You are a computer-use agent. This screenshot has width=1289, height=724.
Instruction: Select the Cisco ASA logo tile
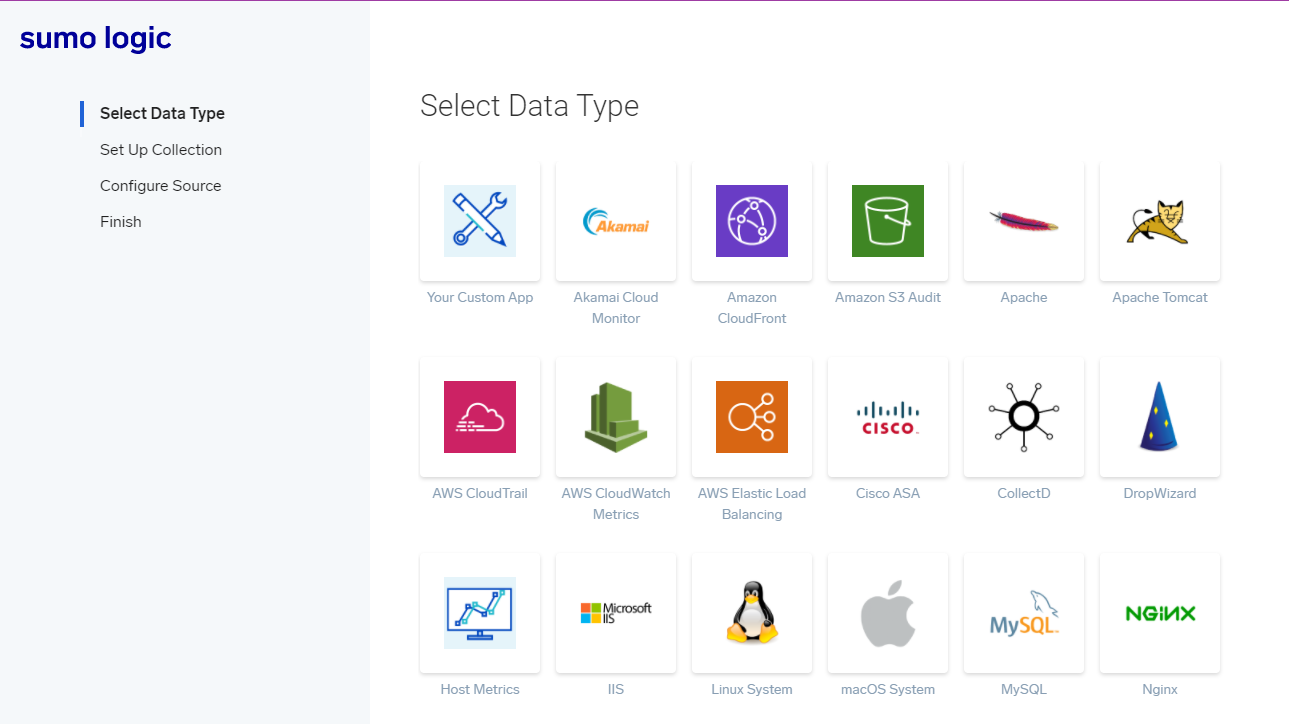pos(888,417)
